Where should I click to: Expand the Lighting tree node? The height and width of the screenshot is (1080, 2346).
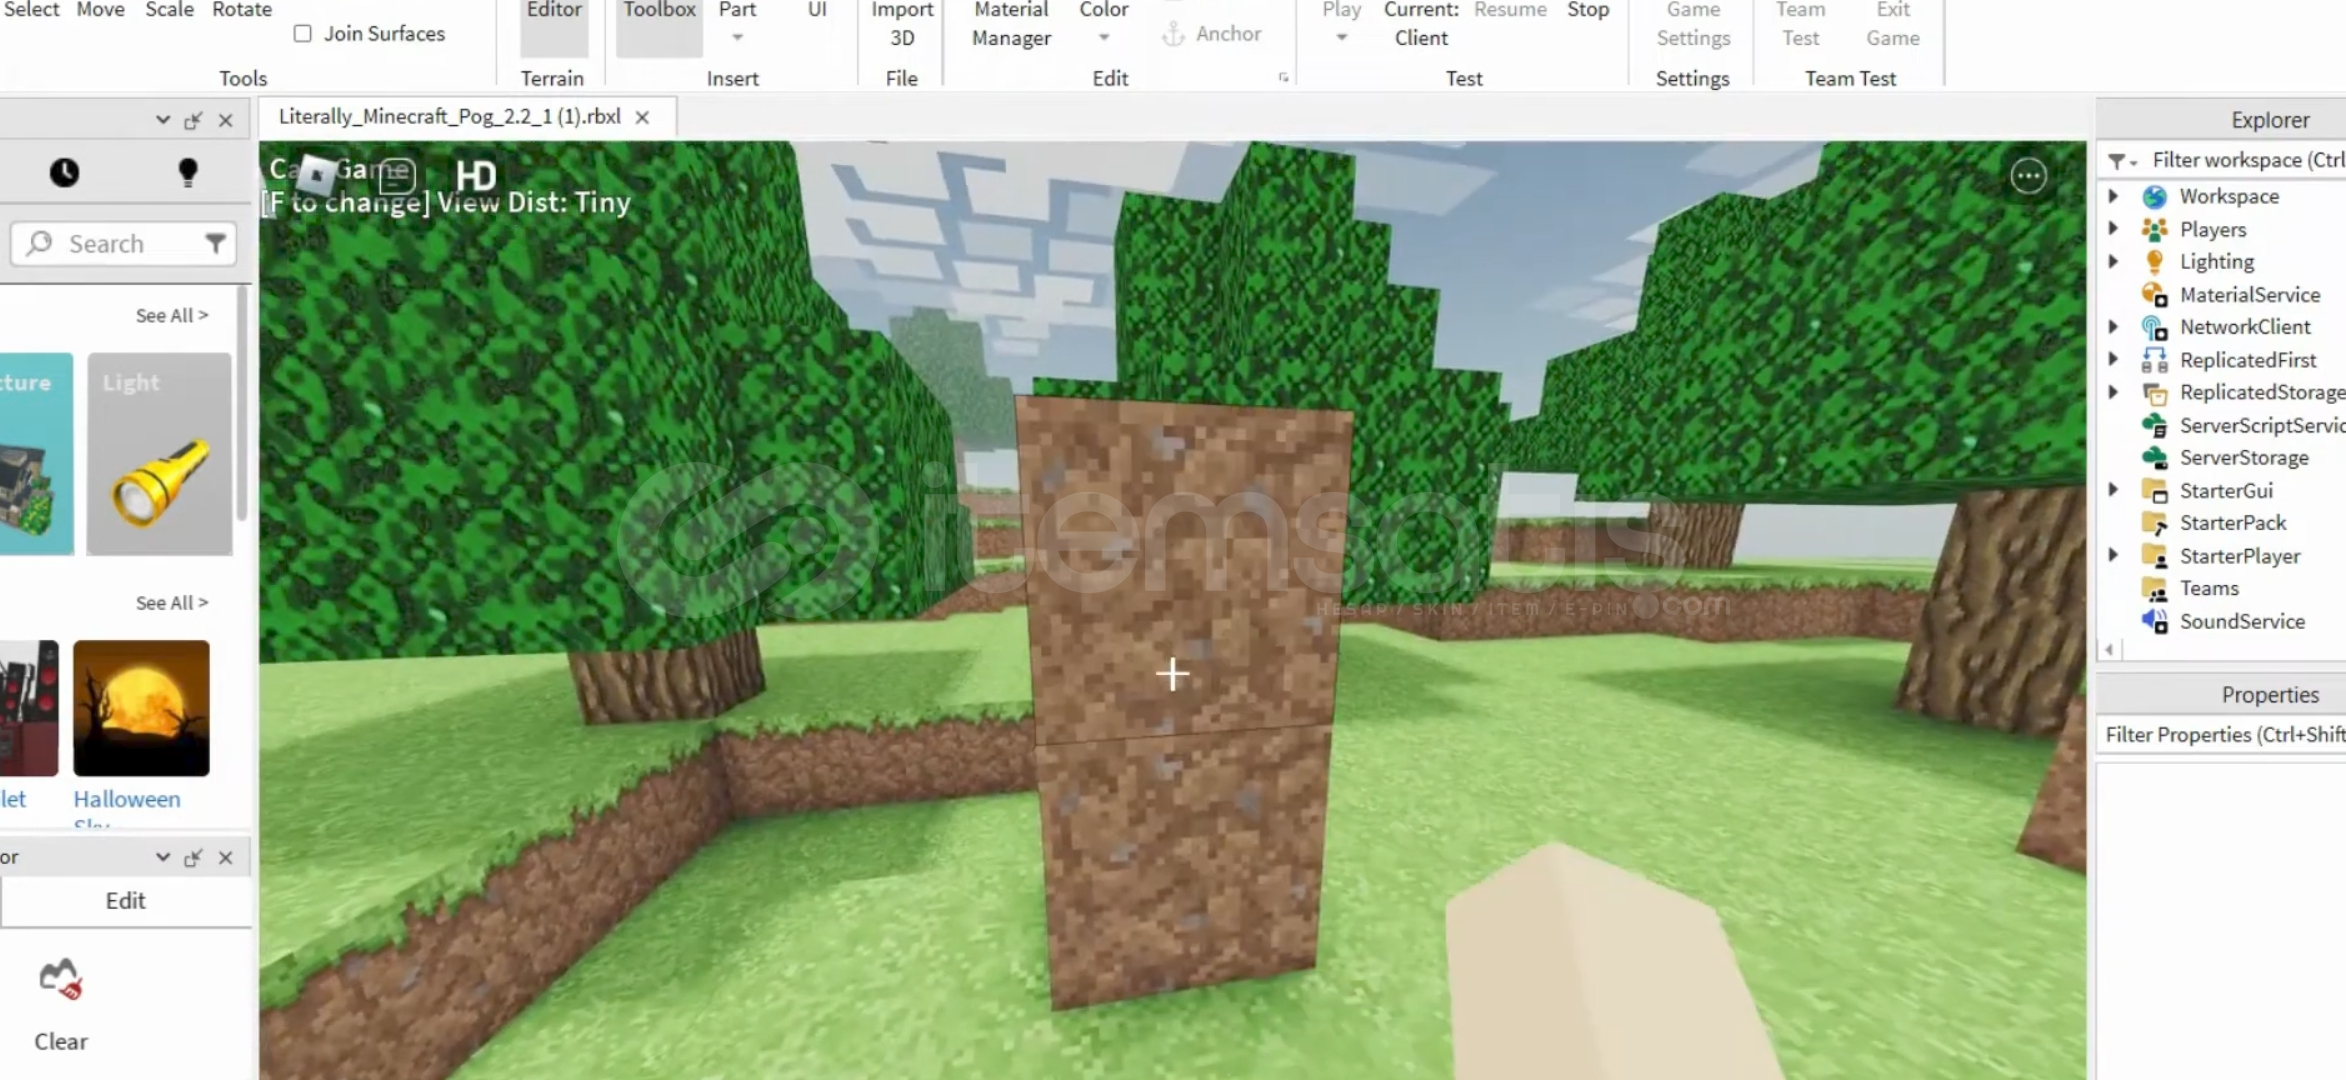2113,261
